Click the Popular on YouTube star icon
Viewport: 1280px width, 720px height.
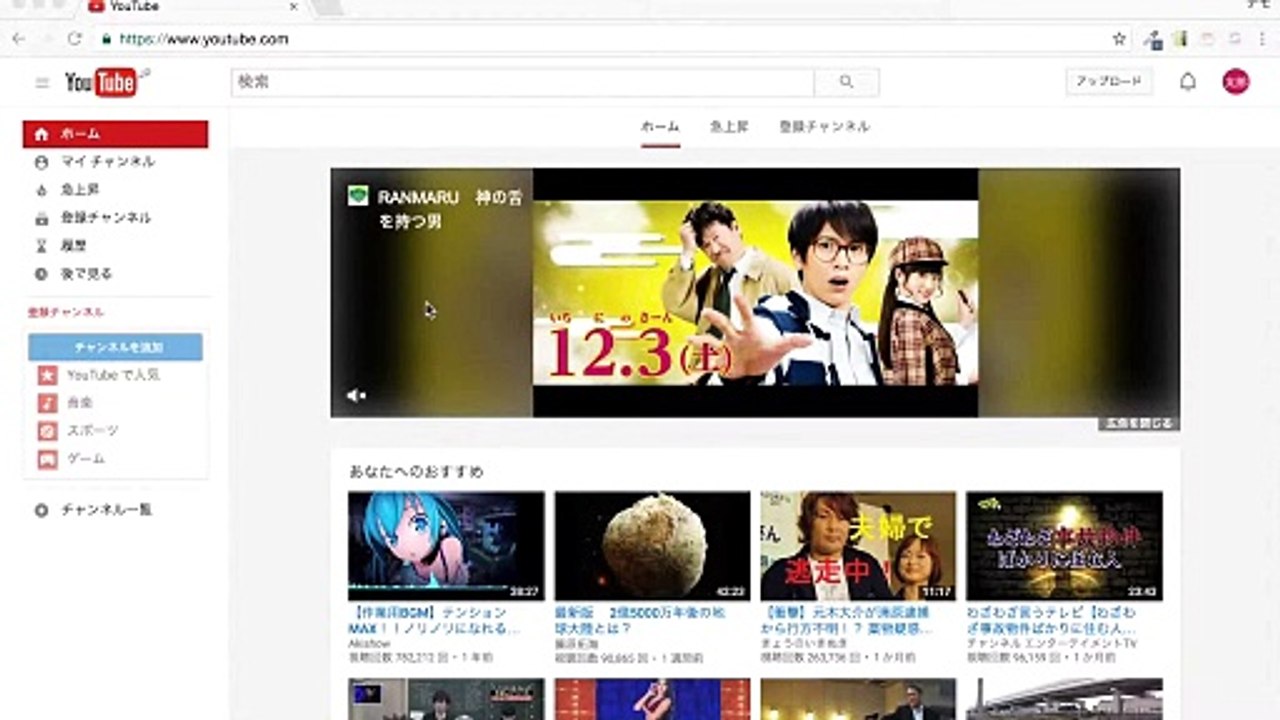[47, 375]
